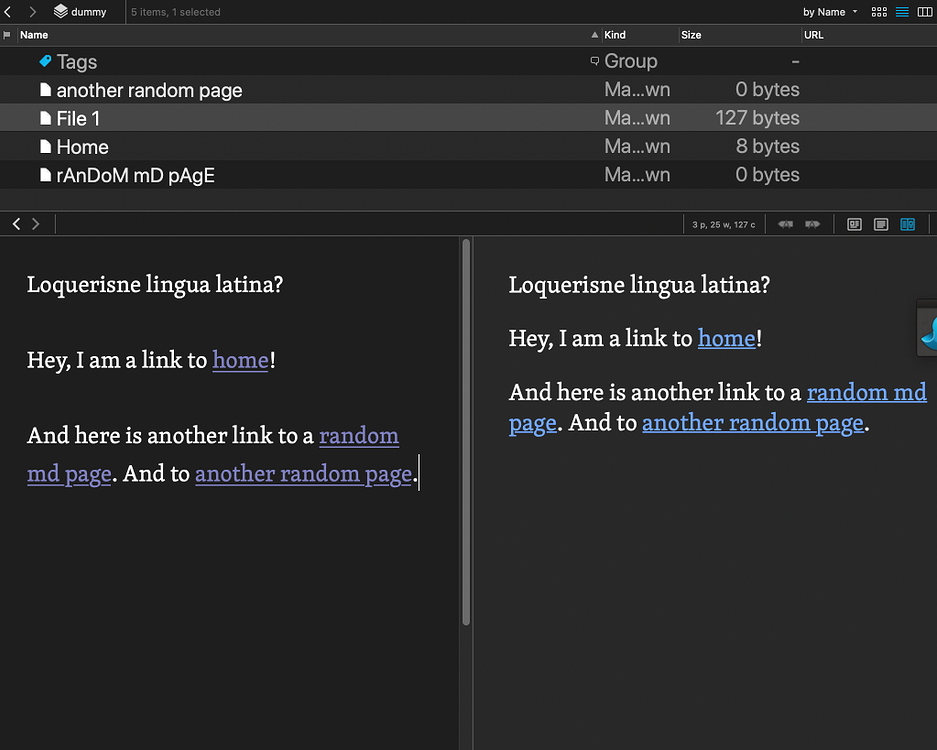Open 'home' link in rendered preview
The width and height of the screenshot is (937, 750).
pyautogui.click(x=726, y=338)
